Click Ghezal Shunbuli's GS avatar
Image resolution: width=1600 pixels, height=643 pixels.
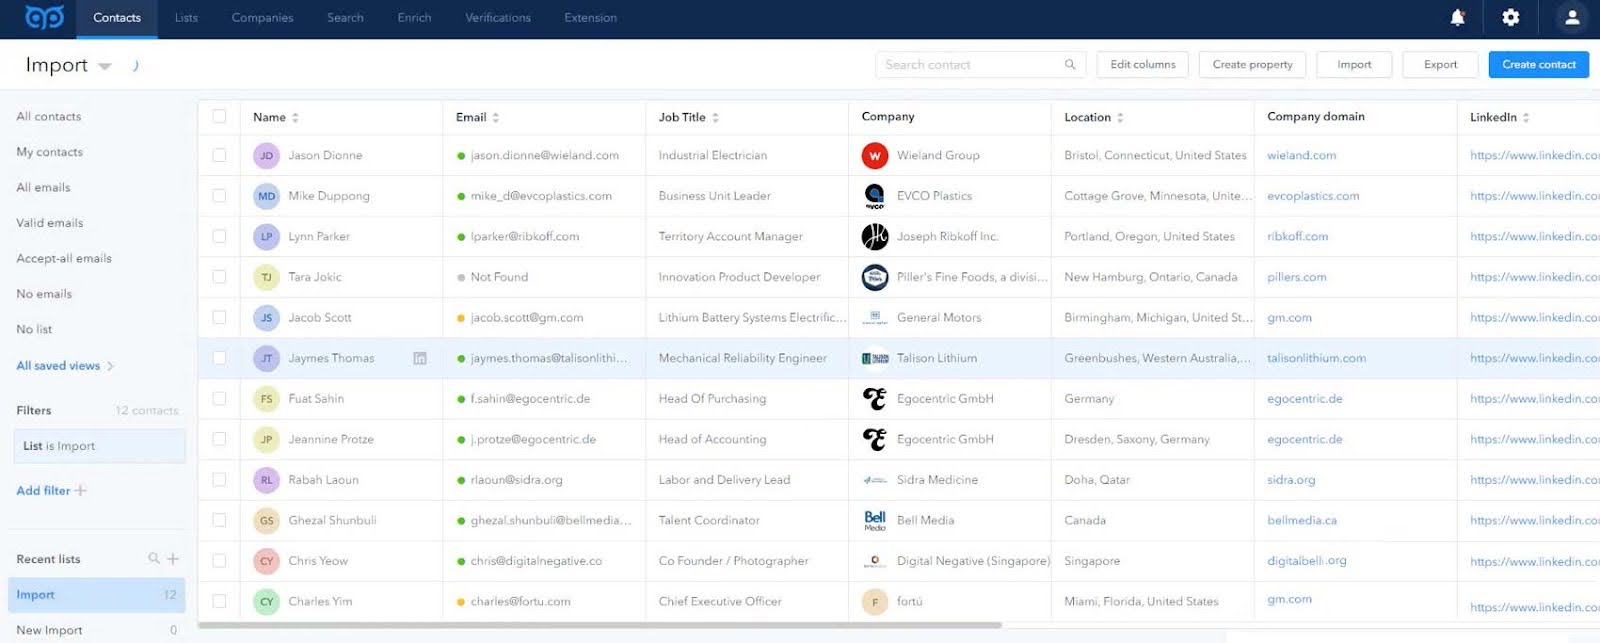point(266,520)
